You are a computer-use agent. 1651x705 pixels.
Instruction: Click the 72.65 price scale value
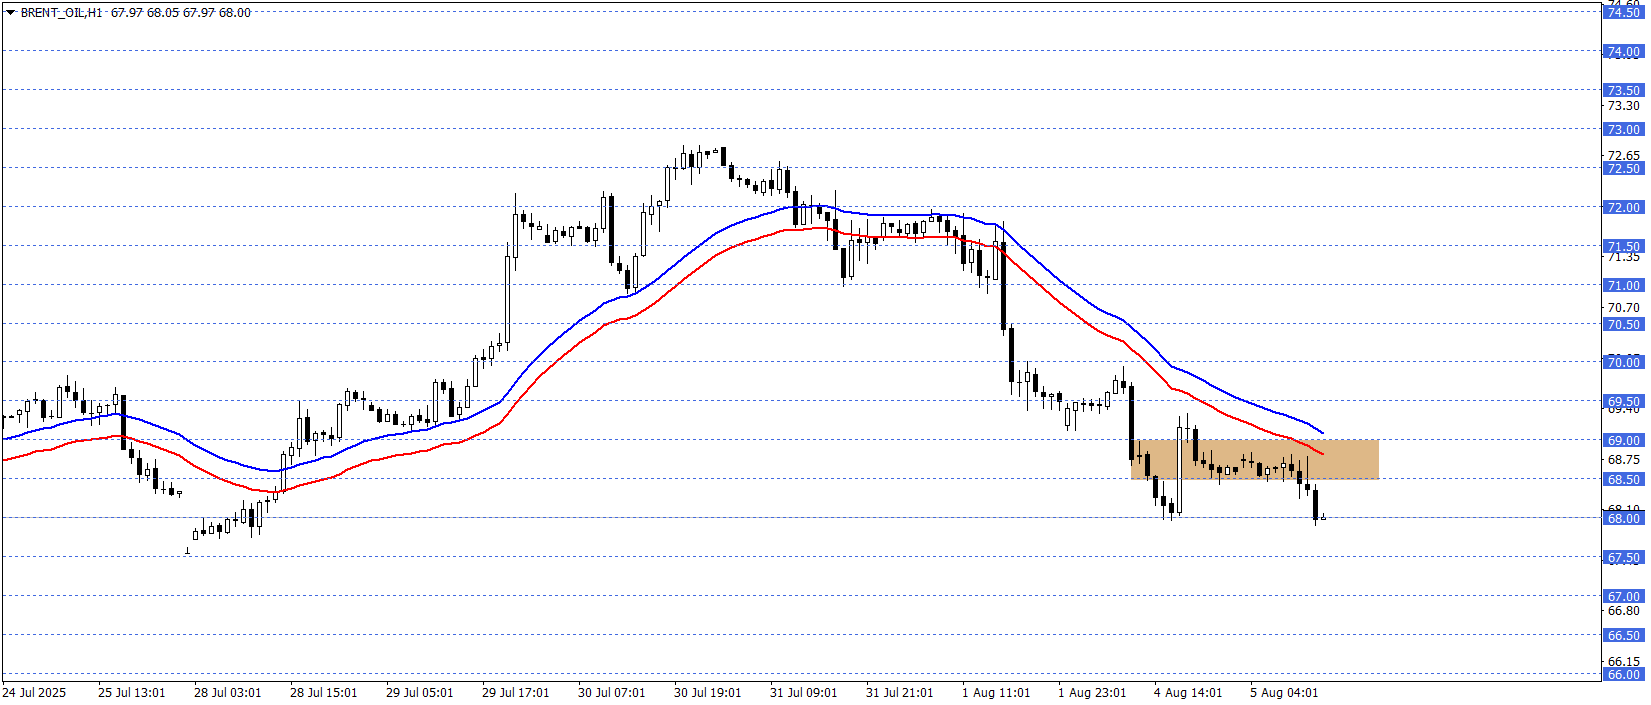click(1623, 155)
